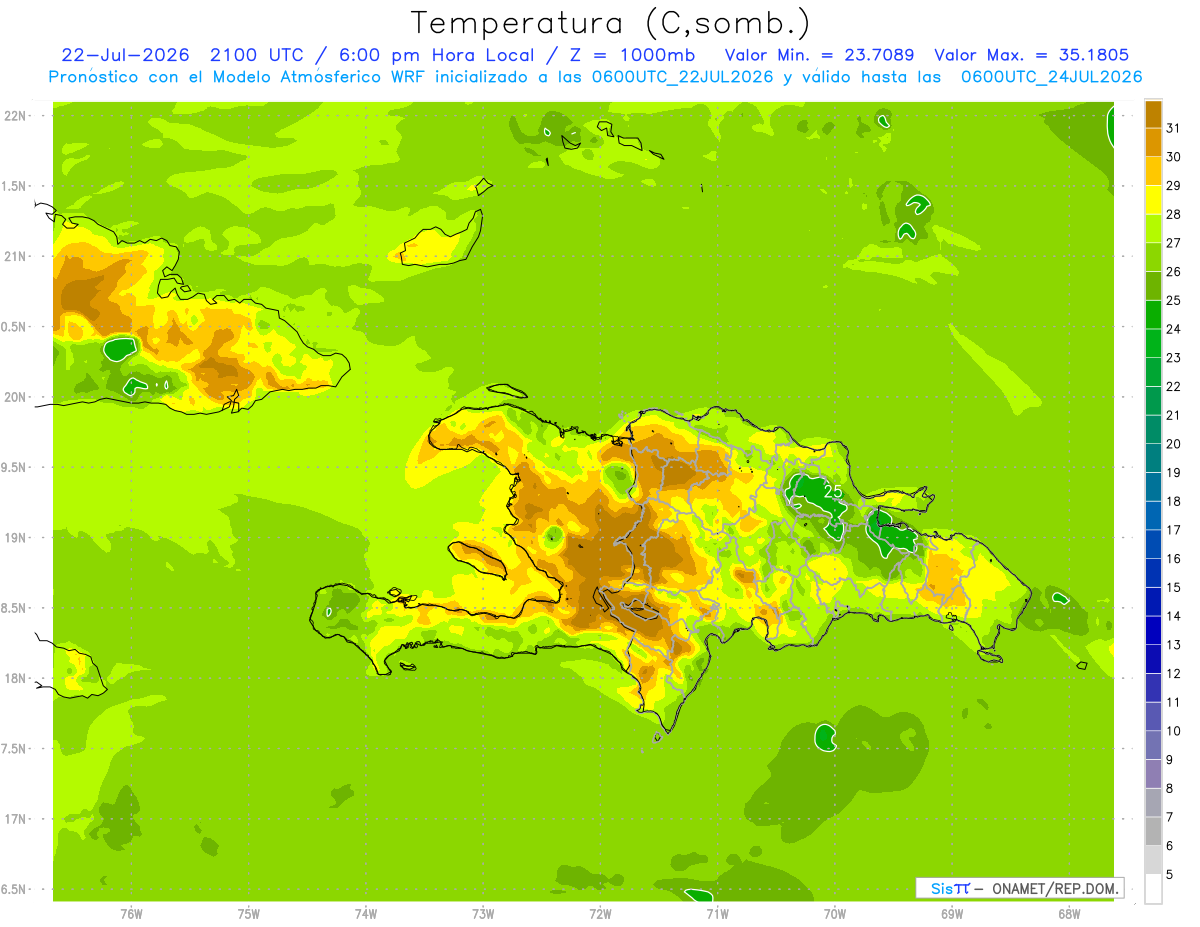Select the date text "22-Jul-2026"
The image size is (1200, 927).
tap(125, 55)
